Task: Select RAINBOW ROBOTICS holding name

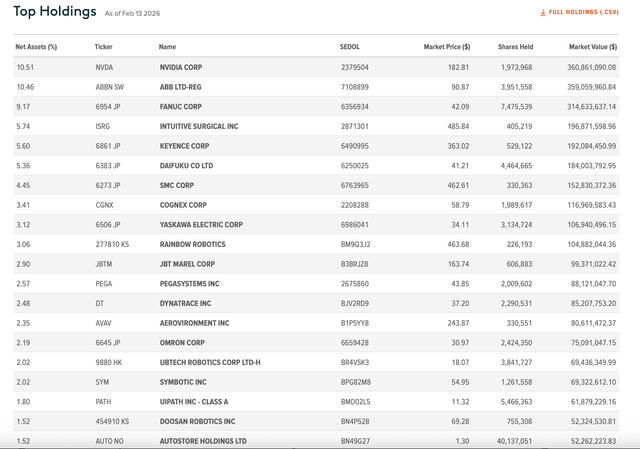Action: pos(193,244)
